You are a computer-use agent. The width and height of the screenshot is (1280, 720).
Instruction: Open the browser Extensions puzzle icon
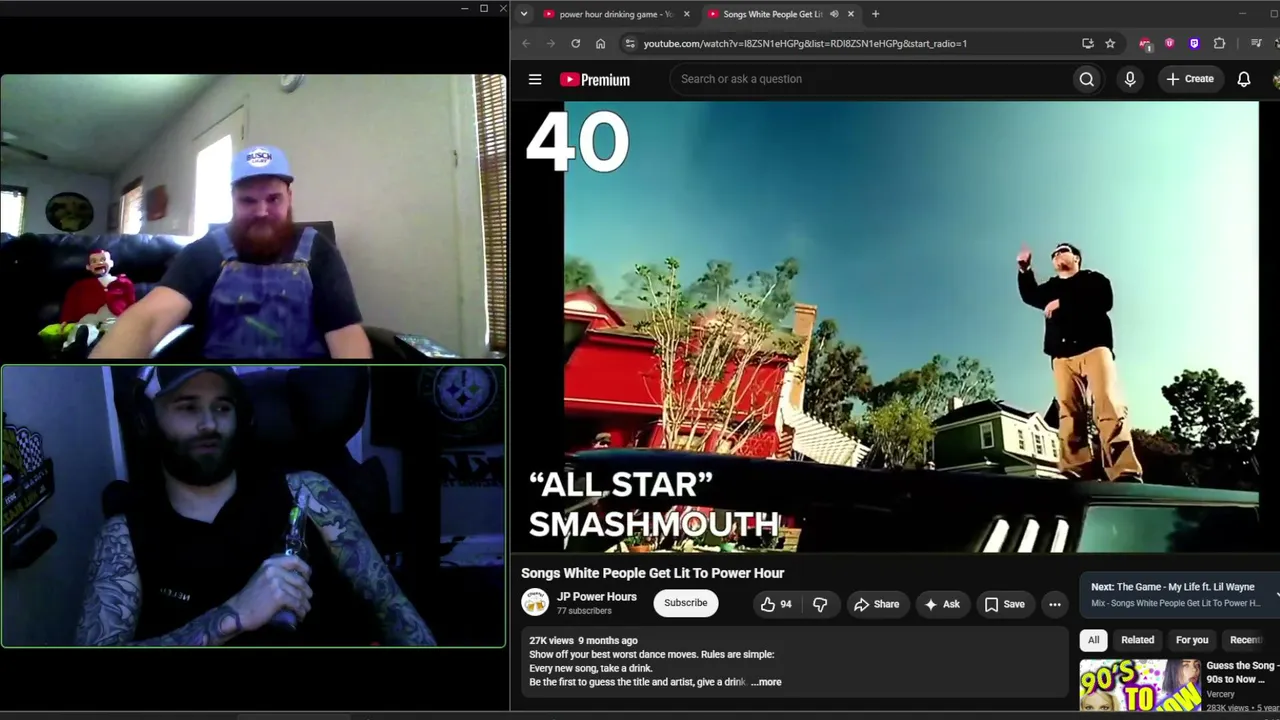pos(1219,43)
